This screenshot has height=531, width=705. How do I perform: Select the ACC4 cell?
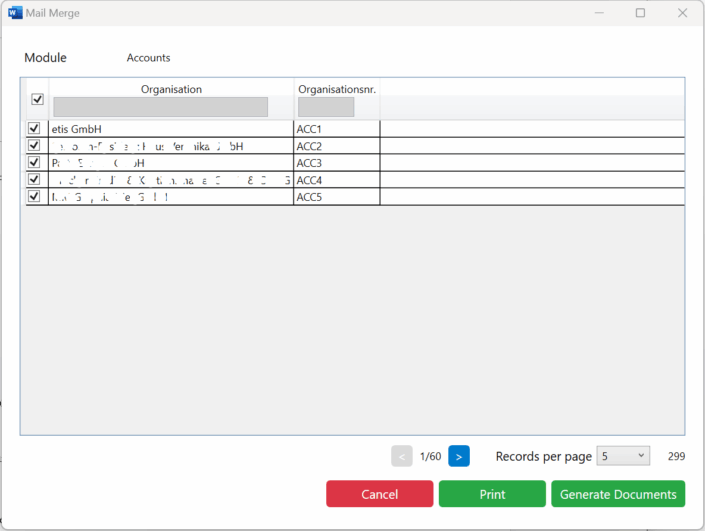pyautogui.click(x=337, y=180)
